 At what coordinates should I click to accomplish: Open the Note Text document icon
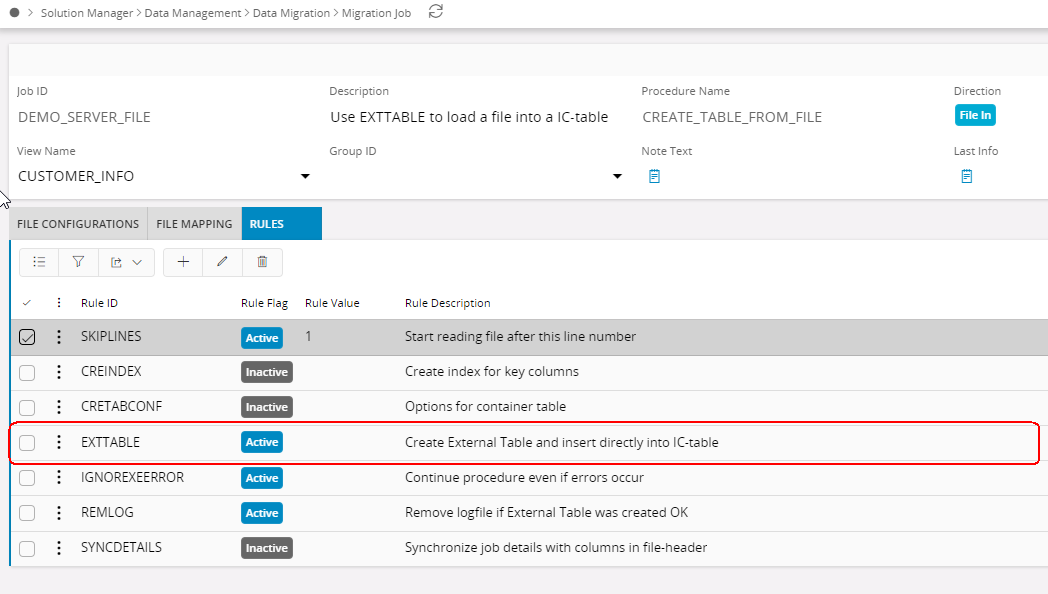point(654,176)
